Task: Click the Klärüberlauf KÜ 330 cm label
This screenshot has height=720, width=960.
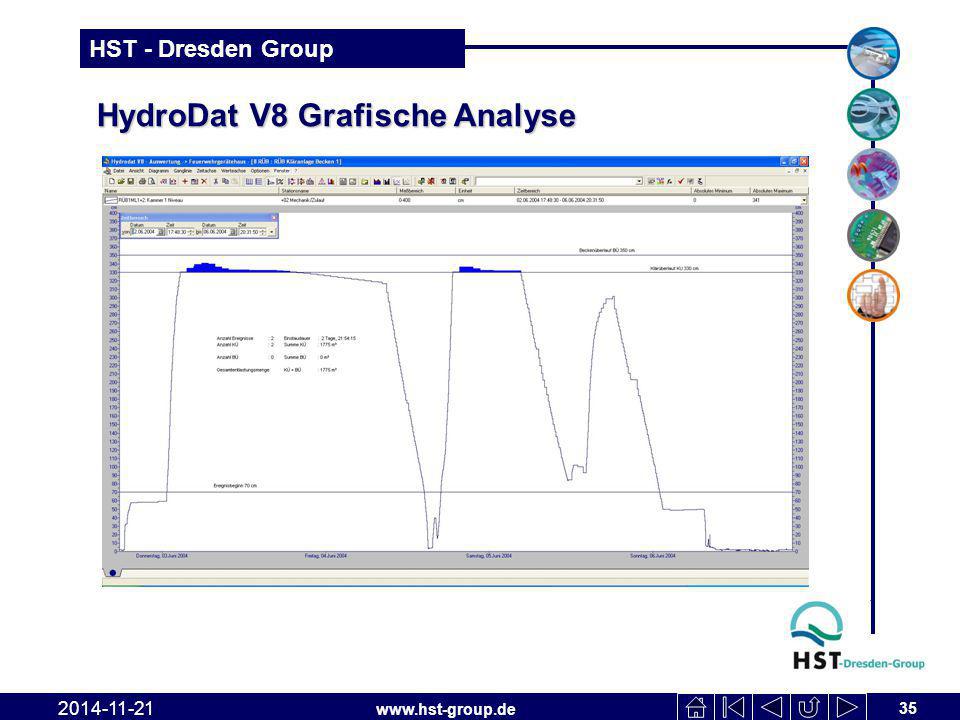Action: pyautogui.click(x=675, y=268)
